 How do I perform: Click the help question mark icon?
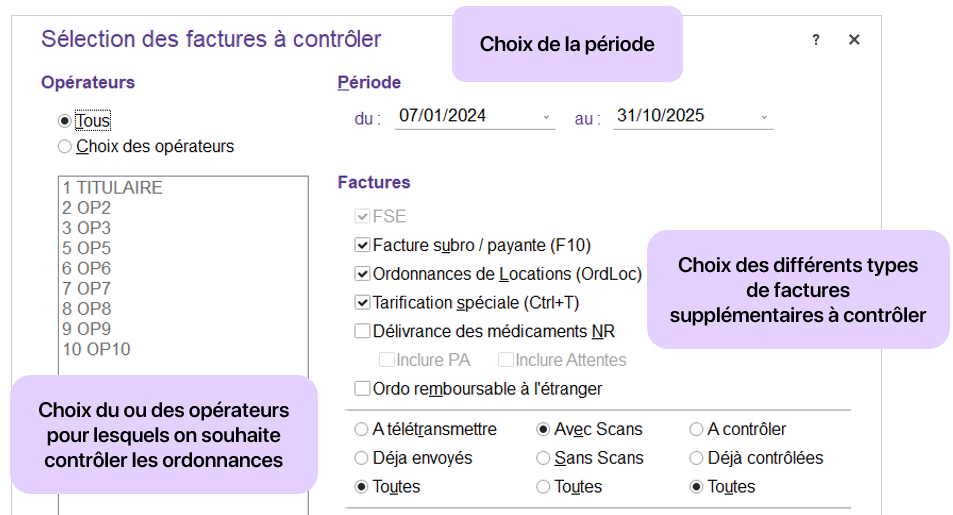(x=816, y=40)
